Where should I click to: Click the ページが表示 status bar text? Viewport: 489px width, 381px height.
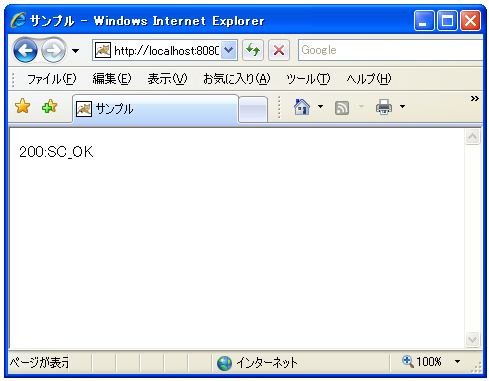point(39,362)
